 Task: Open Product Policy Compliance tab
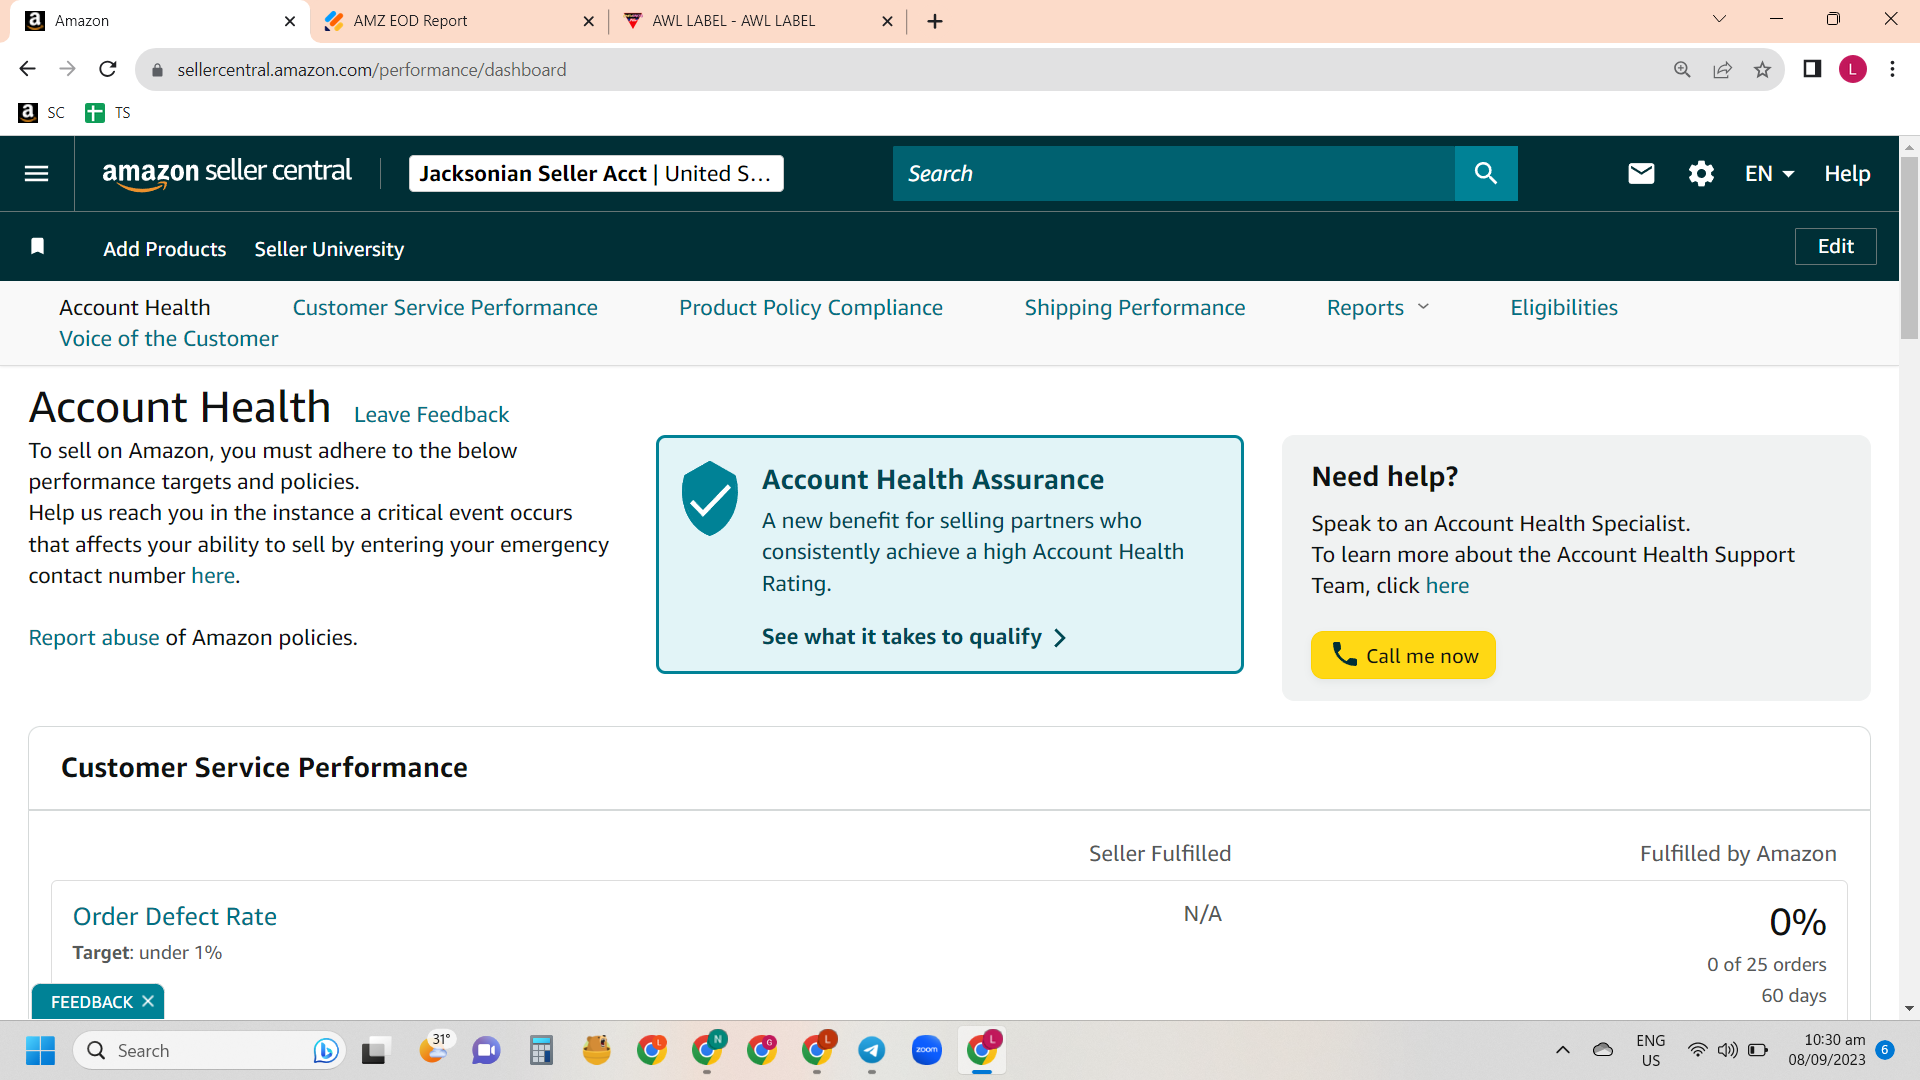click(x=811, y=308)
